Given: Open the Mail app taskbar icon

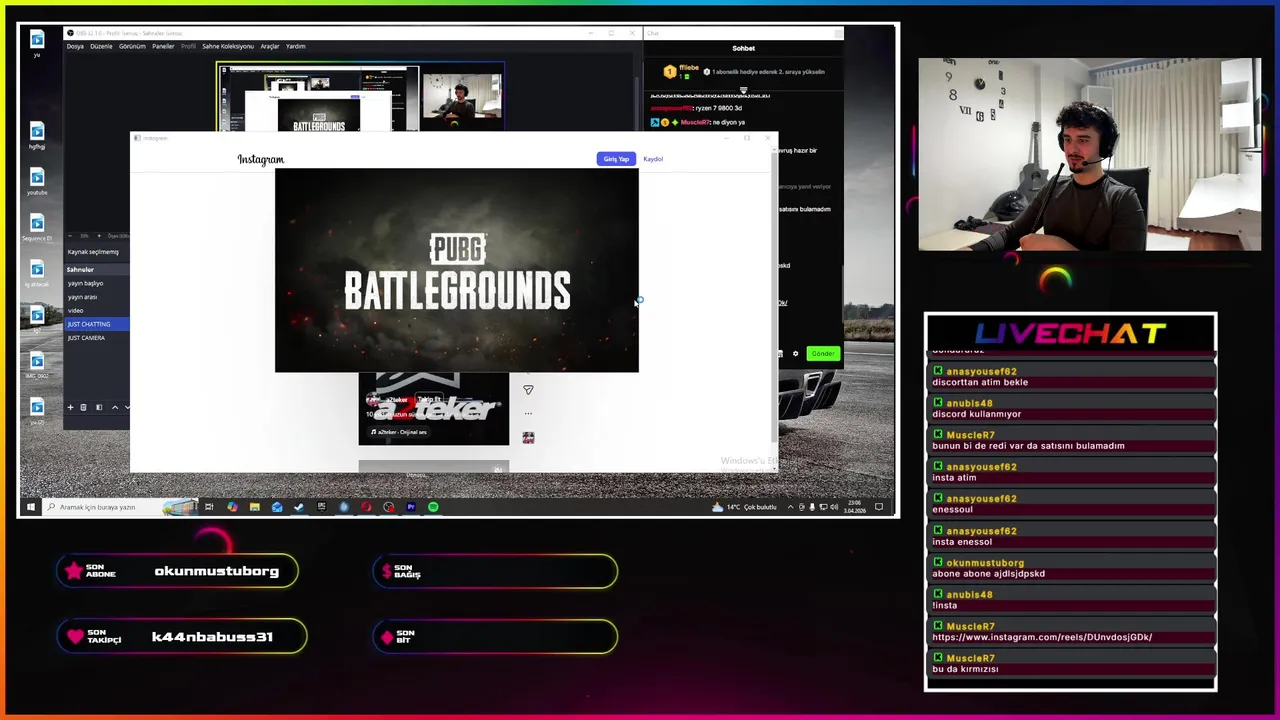Looking at the screenshot, I should pyautogui.click(x=277, y=507).
